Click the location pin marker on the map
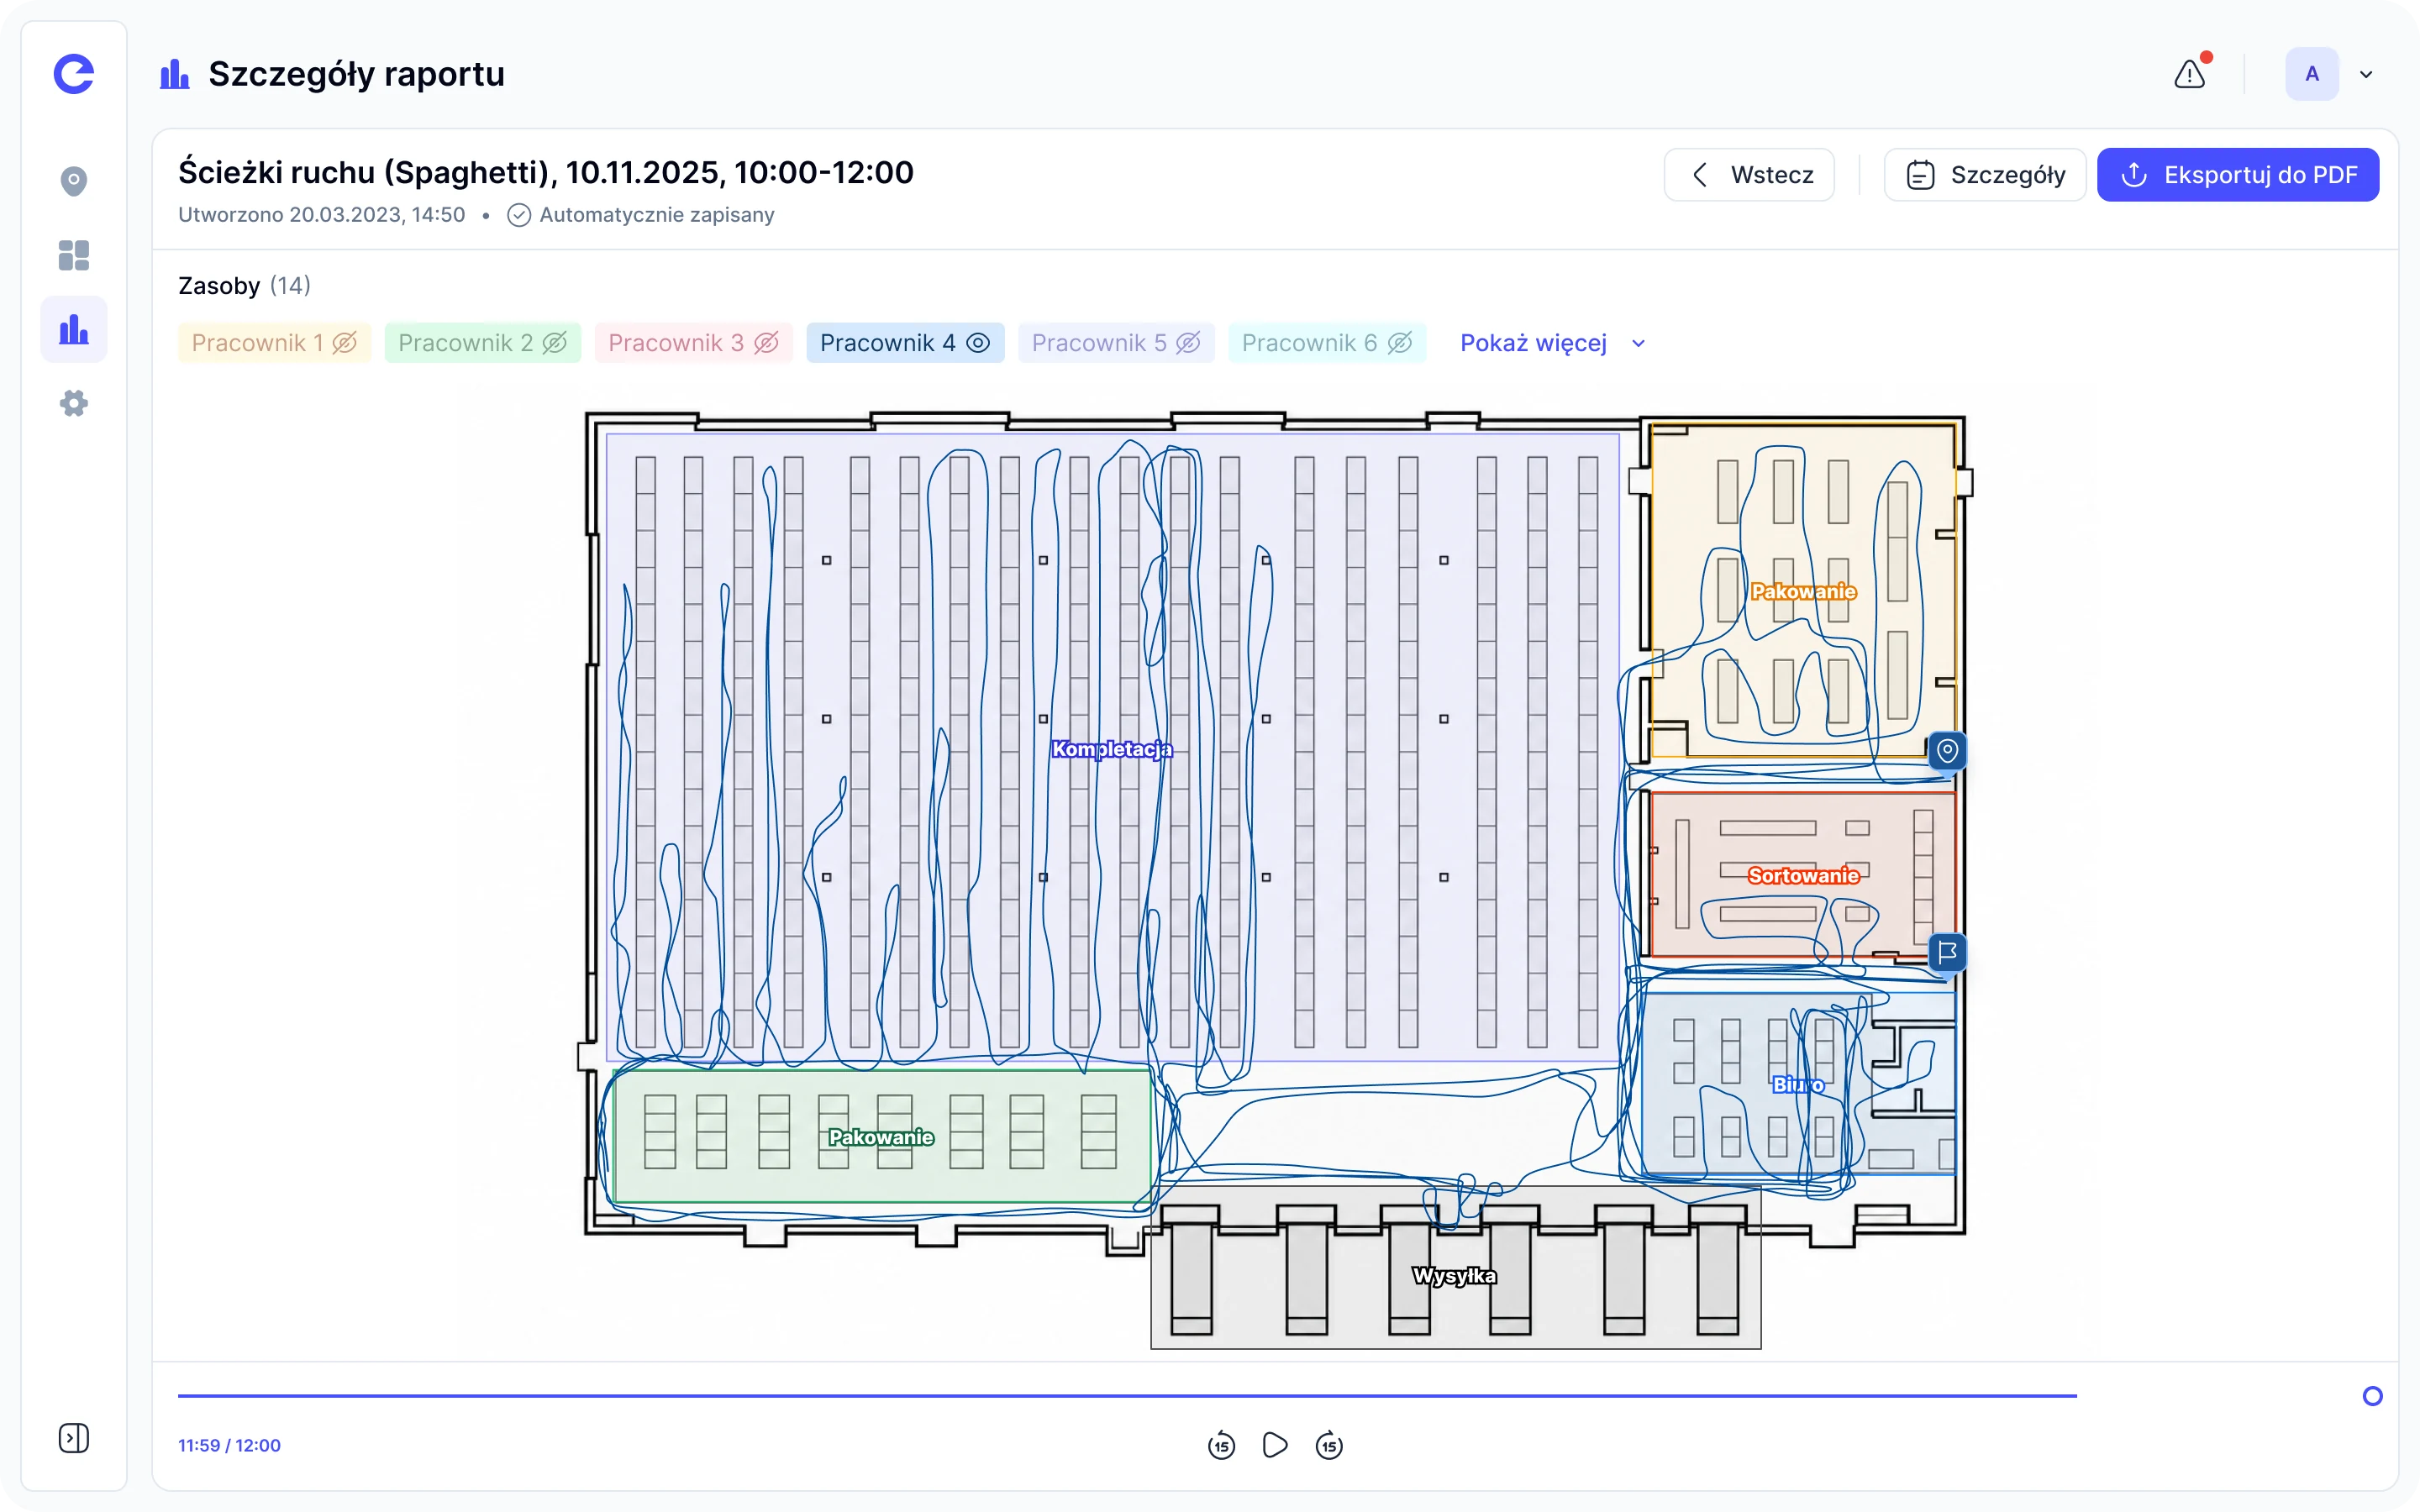The image size is (2420, 1512). coord(1946,750)
